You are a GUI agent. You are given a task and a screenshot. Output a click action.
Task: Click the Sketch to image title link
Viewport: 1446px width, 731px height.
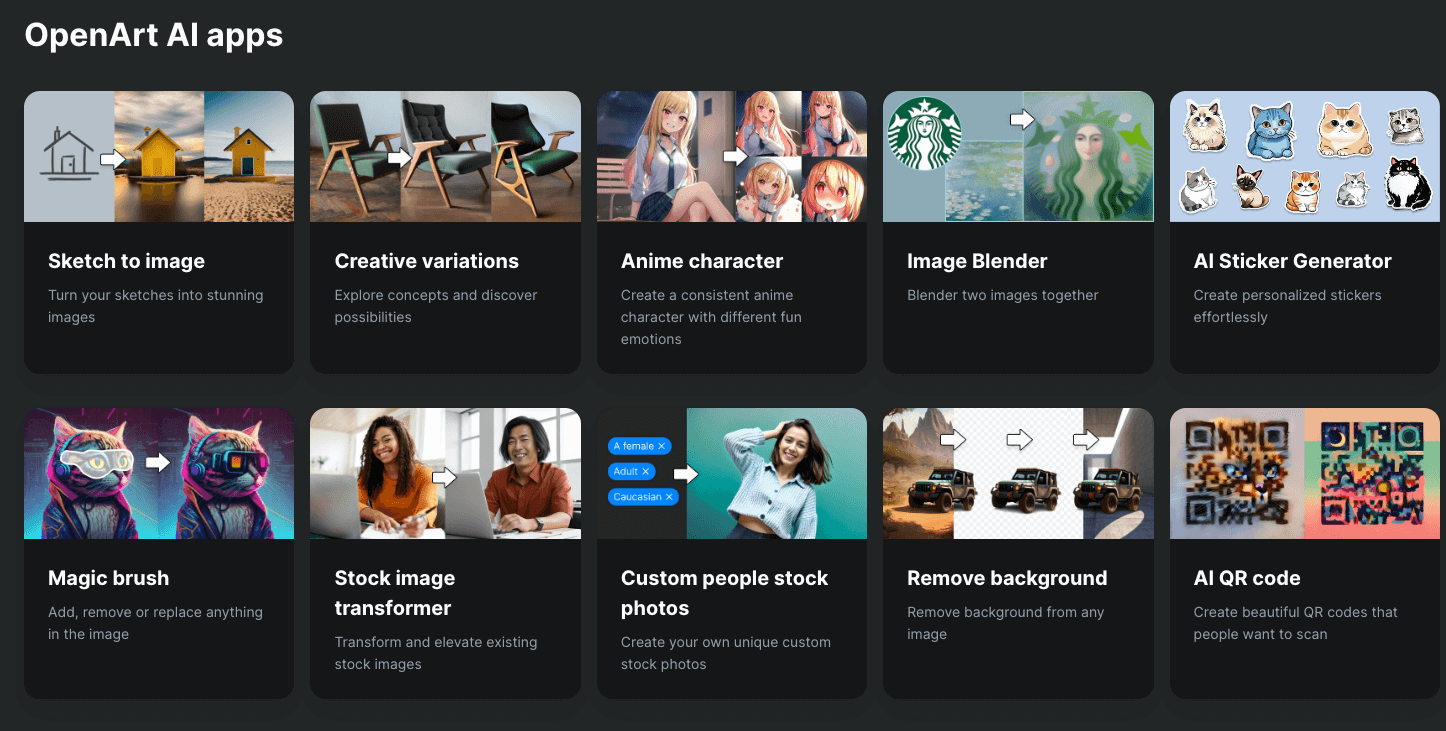(x=126, y=261)
